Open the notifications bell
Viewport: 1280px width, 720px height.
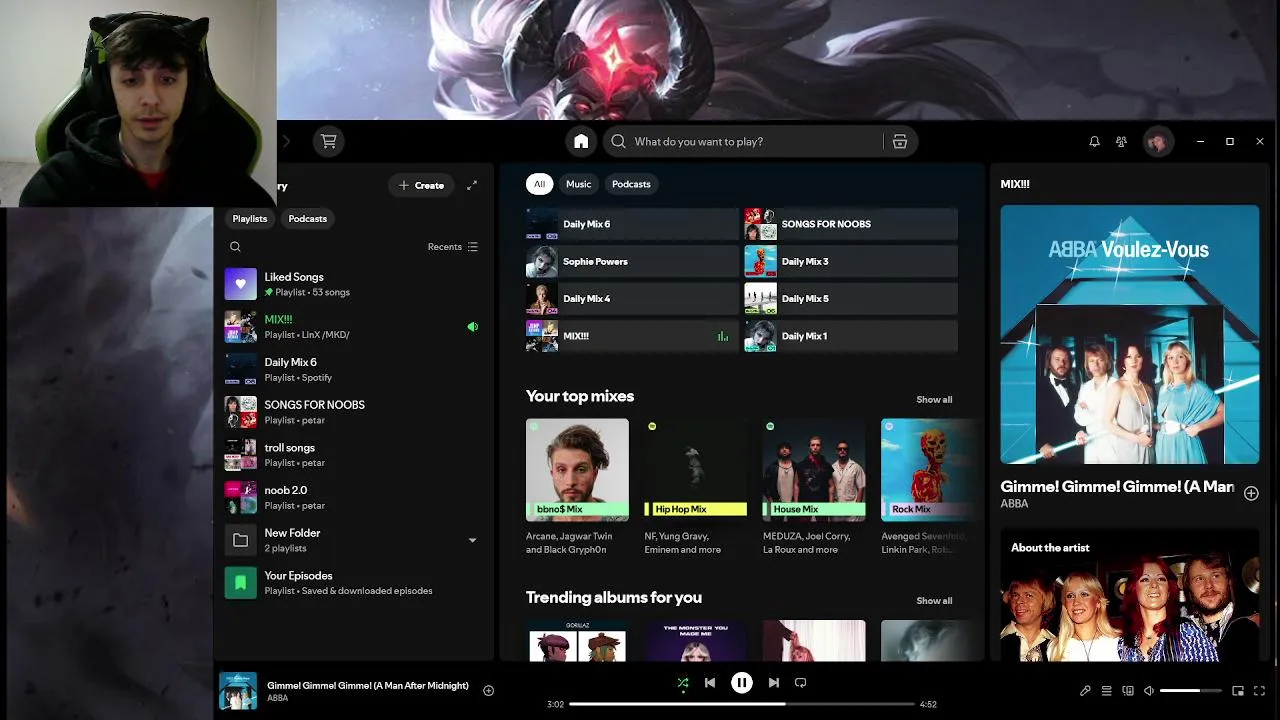[1094, 142]
